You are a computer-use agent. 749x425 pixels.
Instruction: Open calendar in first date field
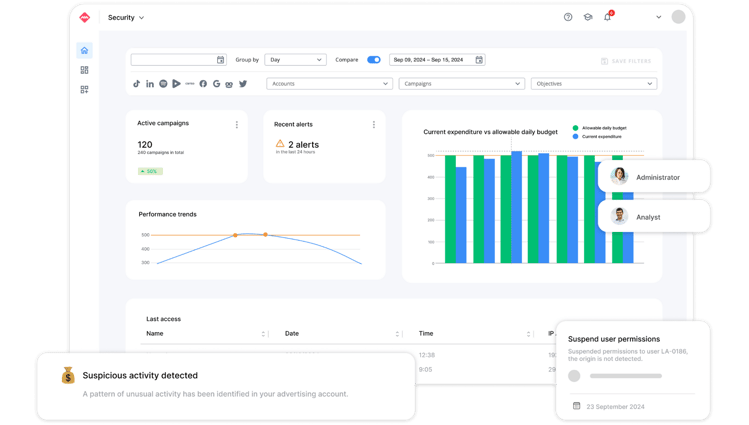(x=220, y=60)
